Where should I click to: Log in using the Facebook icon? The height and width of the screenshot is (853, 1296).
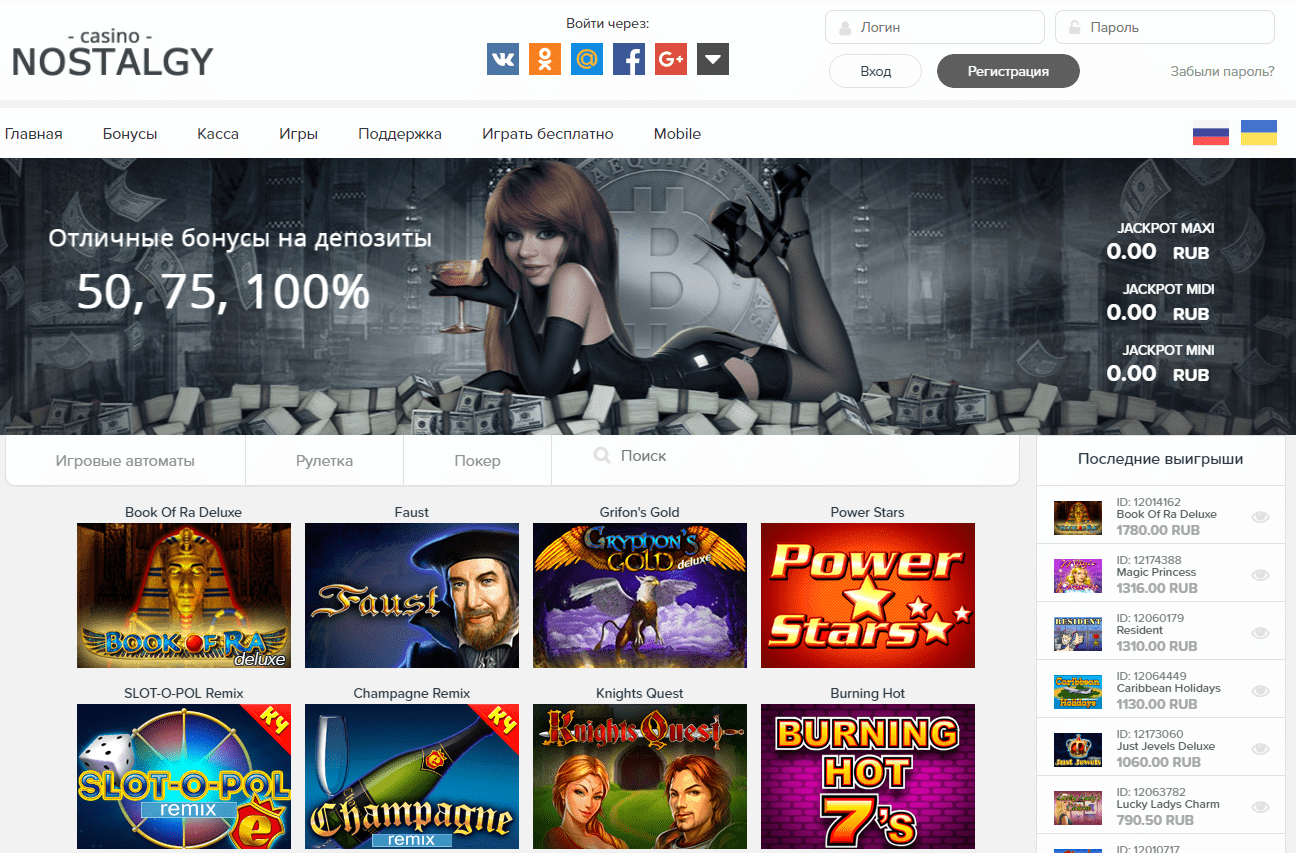click(629, 59)
